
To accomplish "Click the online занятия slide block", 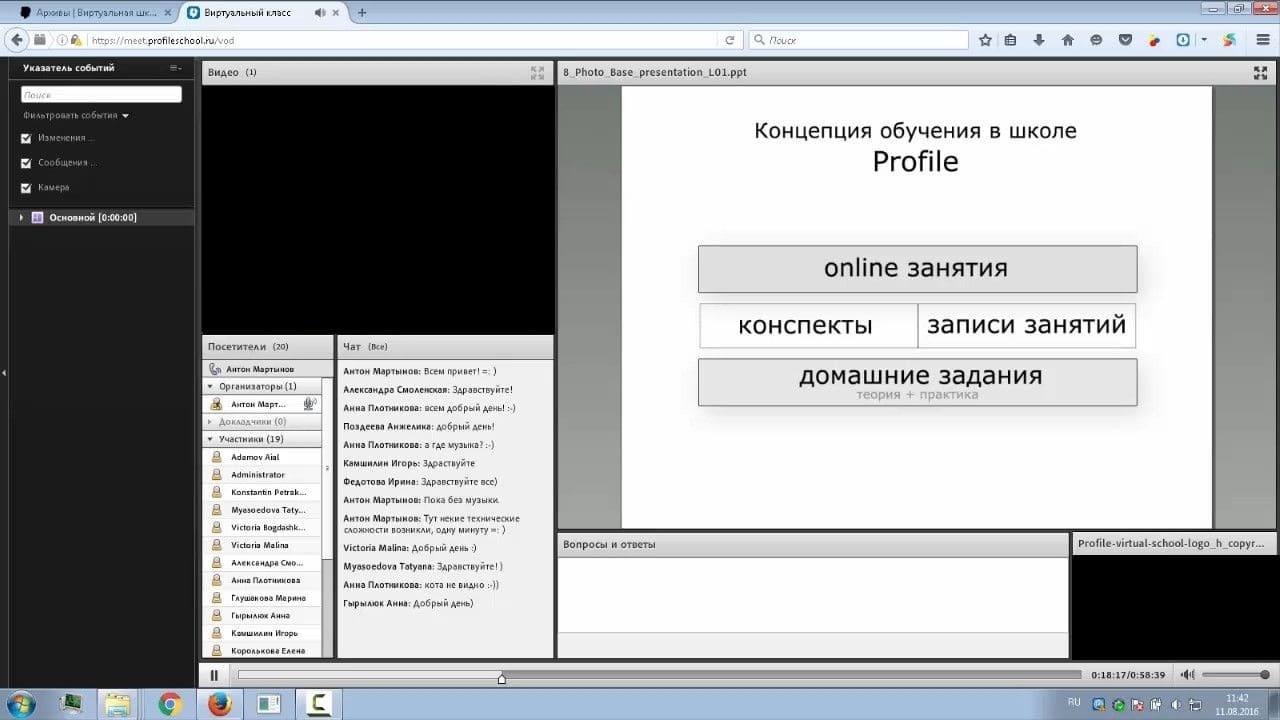I will coord(917,269).
